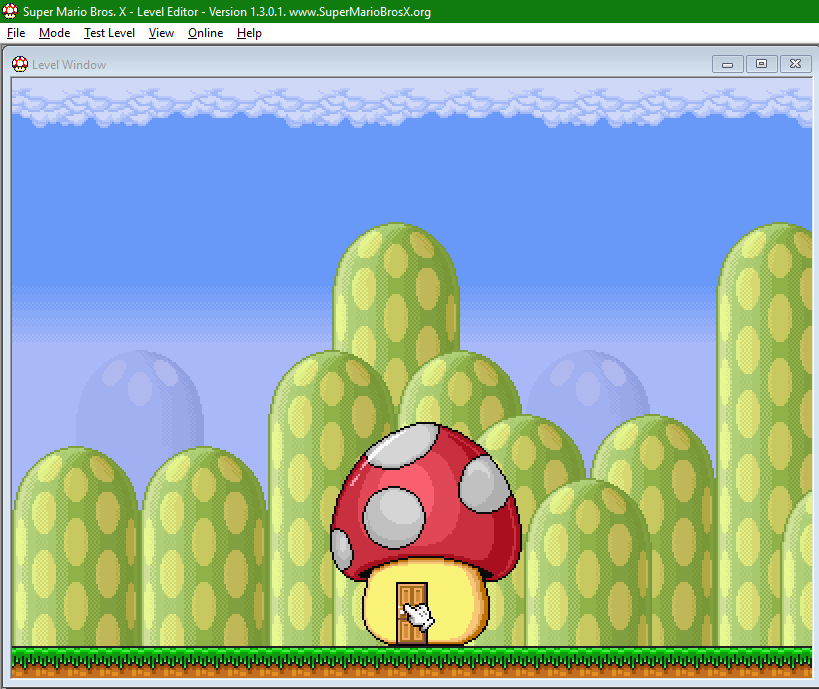Screen dimensions: 819x689
Task: Open the File menu
Action: 16,33
